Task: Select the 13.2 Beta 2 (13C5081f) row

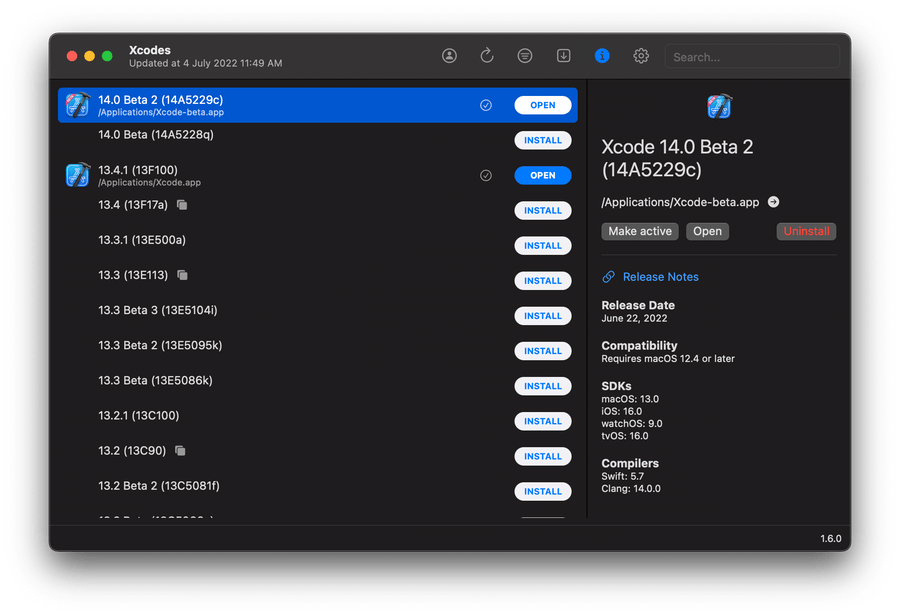Action: click(x=317, y=491)
